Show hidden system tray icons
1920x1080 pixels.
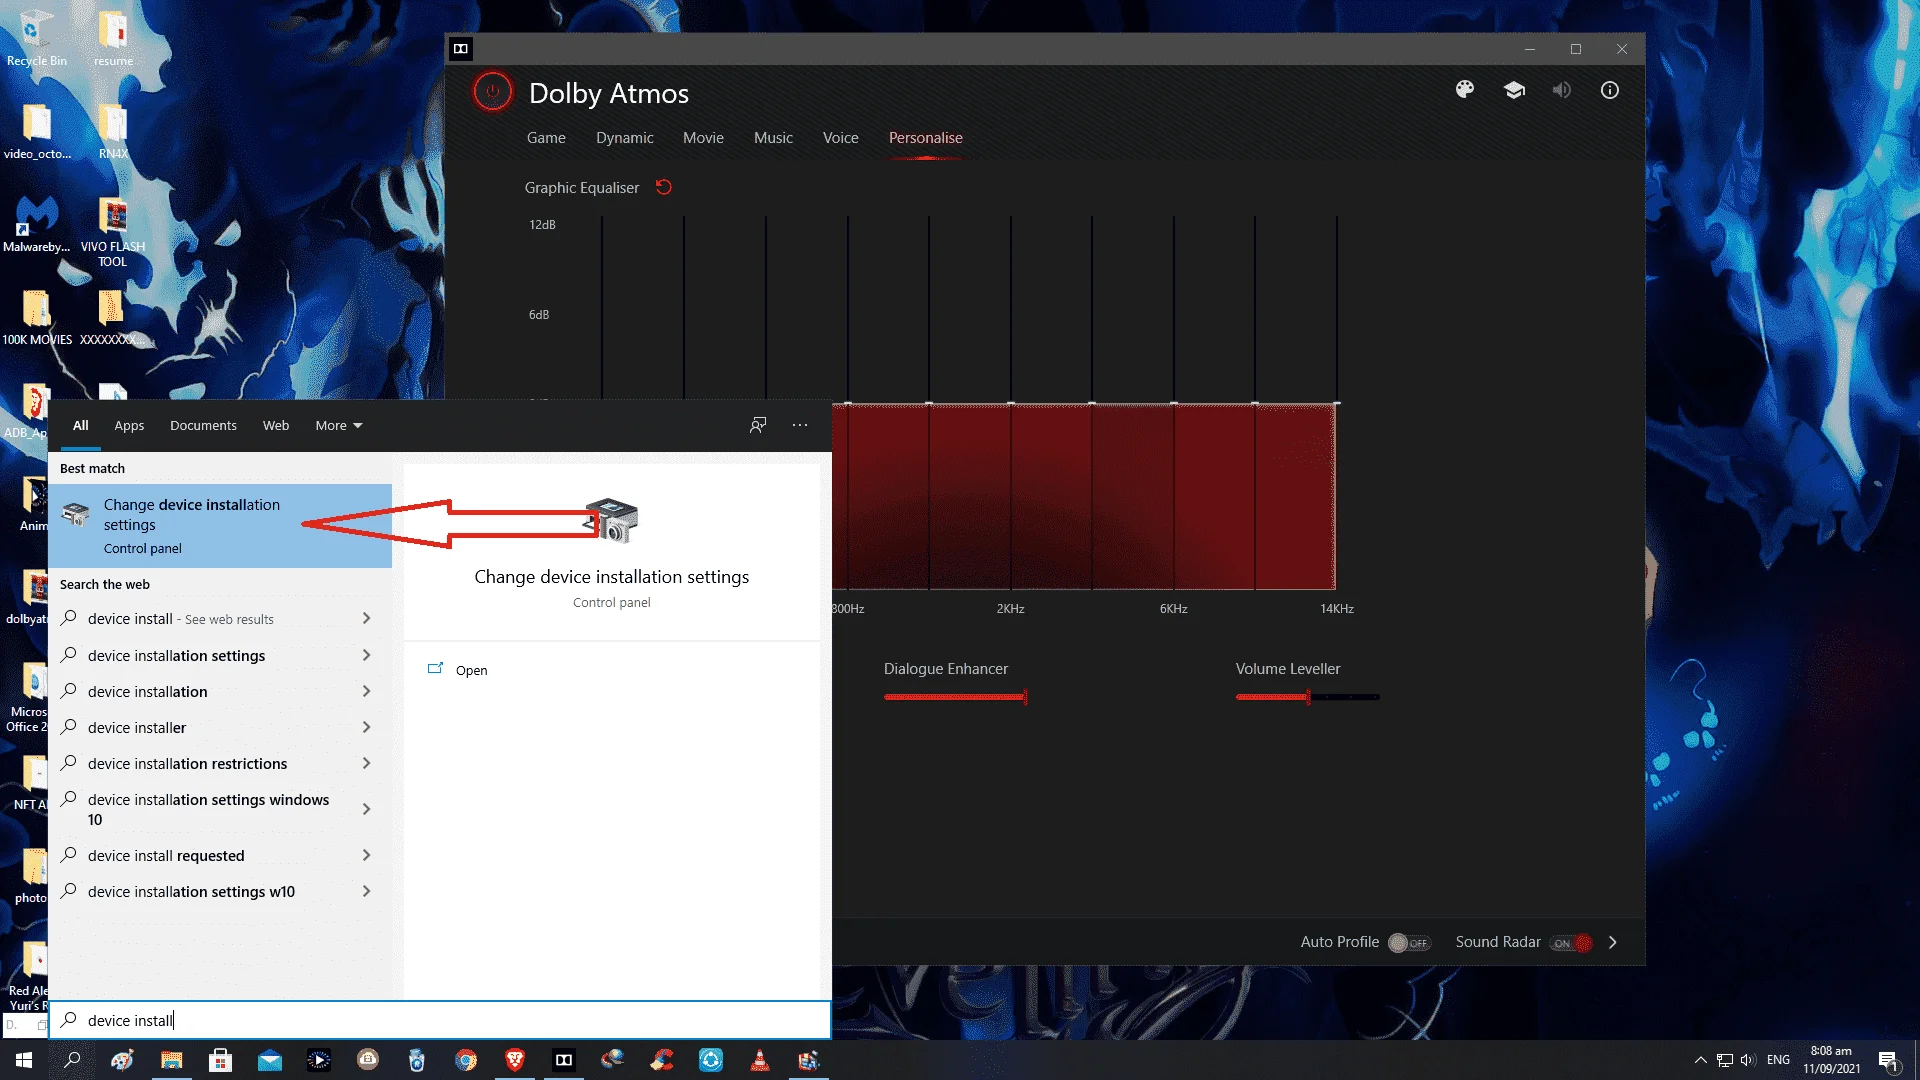[x=1700, y=1060]
